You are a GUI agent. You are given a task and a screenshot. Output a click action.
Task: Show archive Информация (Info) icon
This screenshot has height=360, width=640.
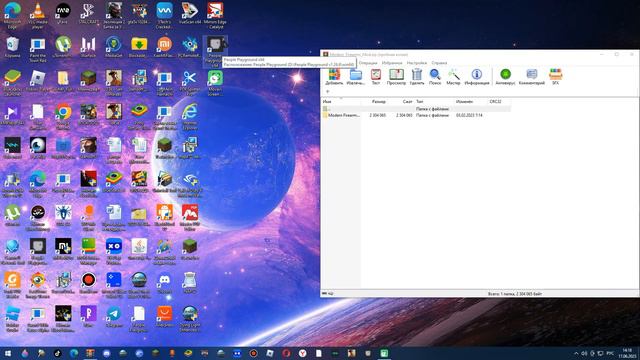(477, 76)
